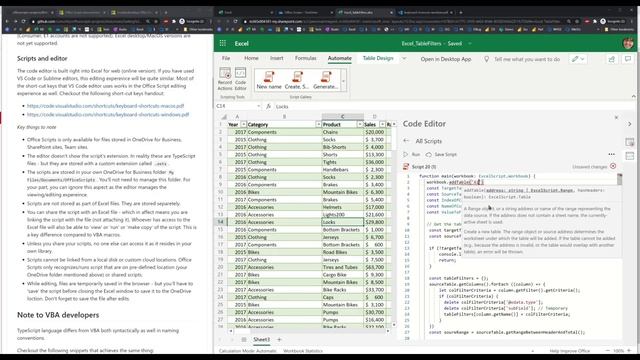Click the Script 20 script icon
The image size is (640, 360).
pyautogui.click(x=406, y=167)
